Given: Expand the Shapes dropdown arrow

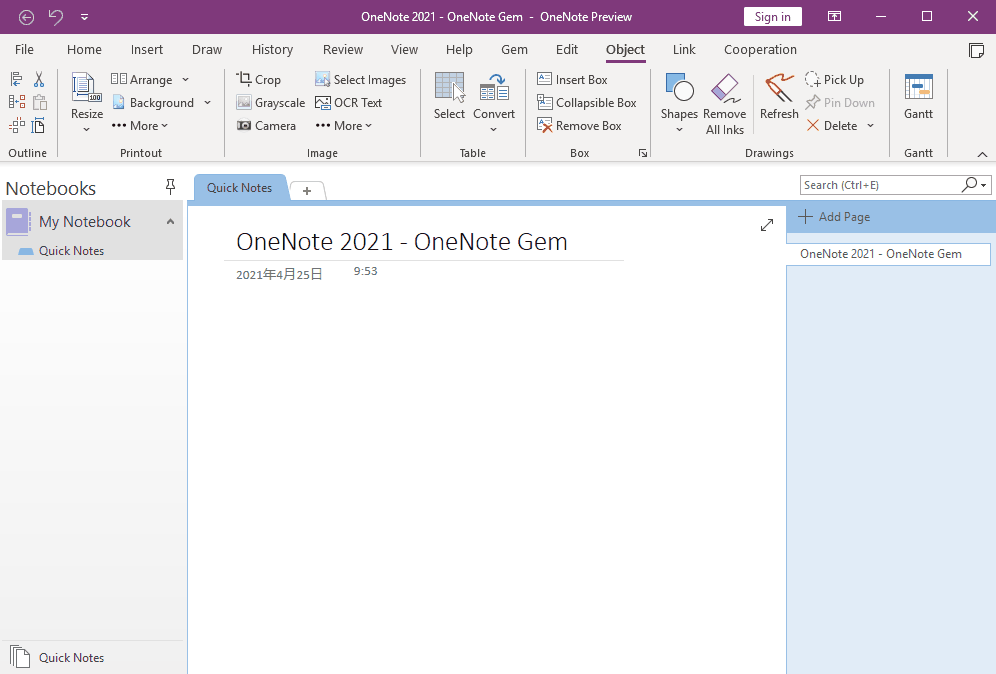Looking at the screenshot, I should (x=679, y=130).
